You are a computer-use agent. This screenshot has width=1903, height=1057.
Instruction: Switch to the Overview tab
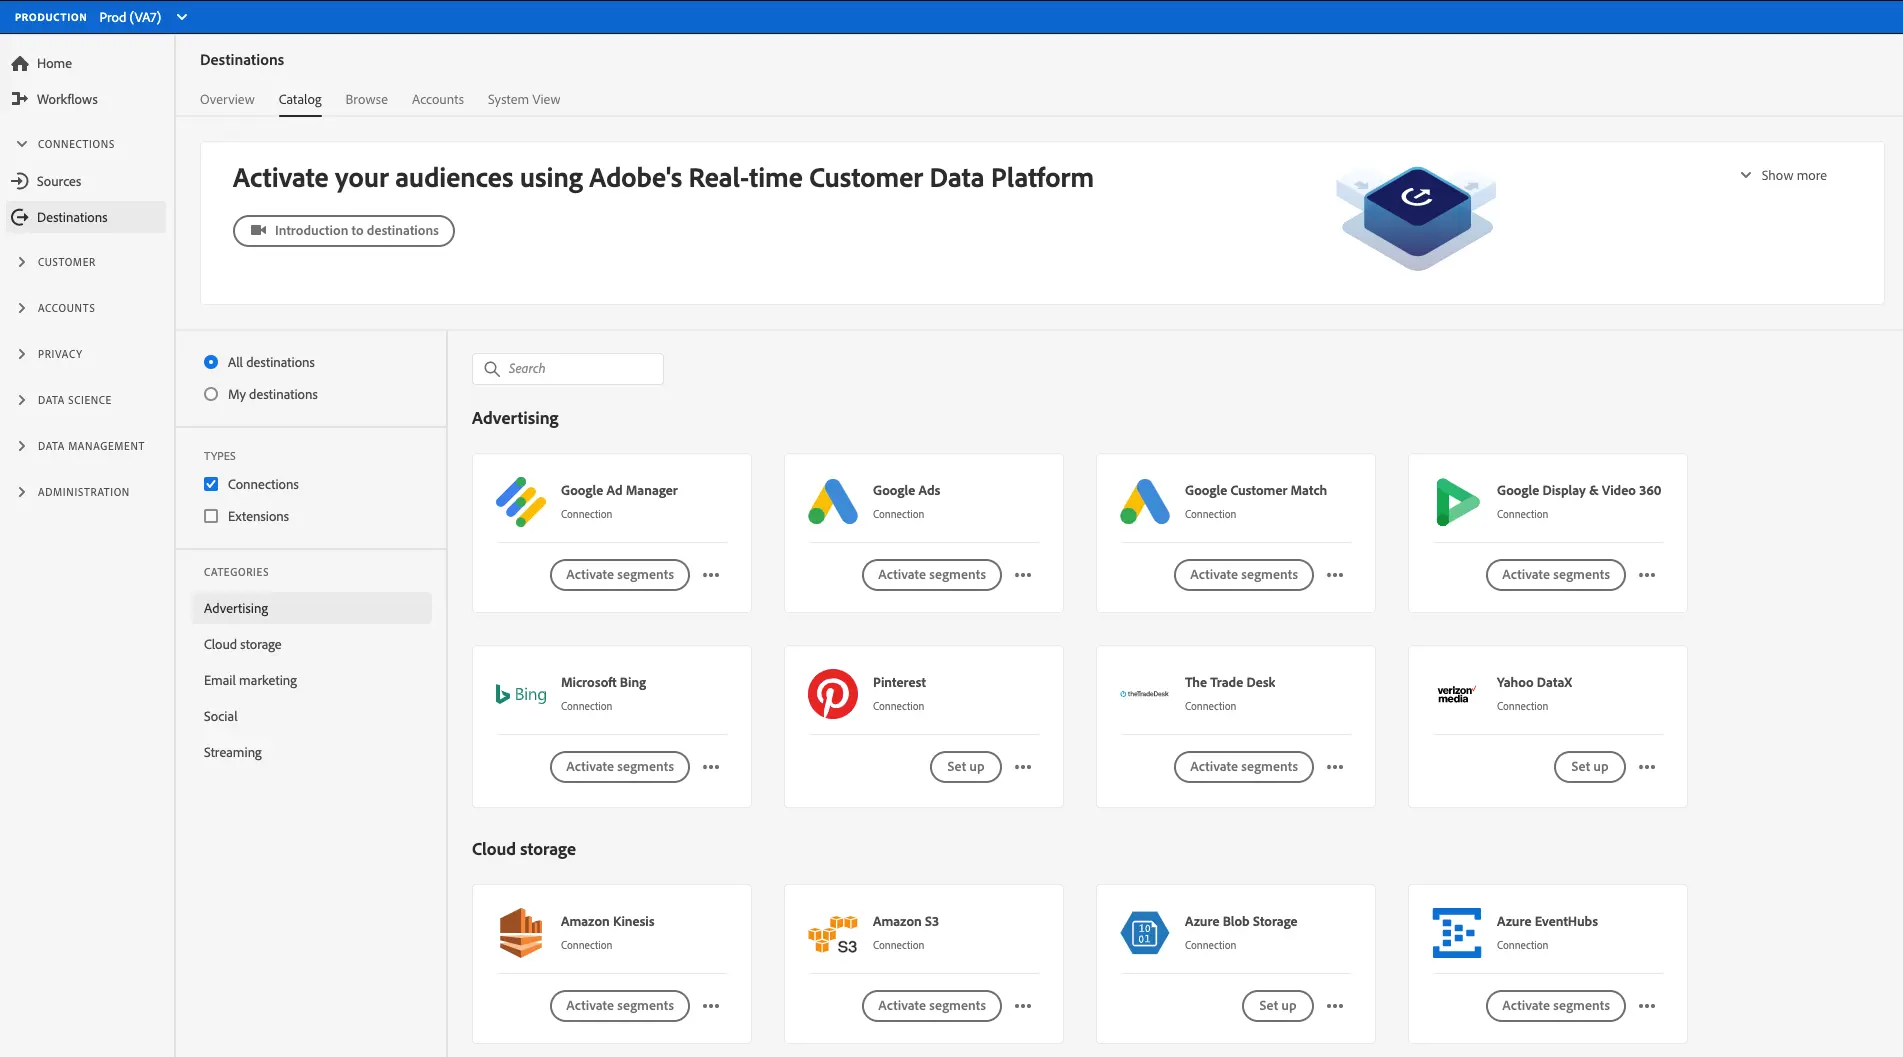[227, 99]
